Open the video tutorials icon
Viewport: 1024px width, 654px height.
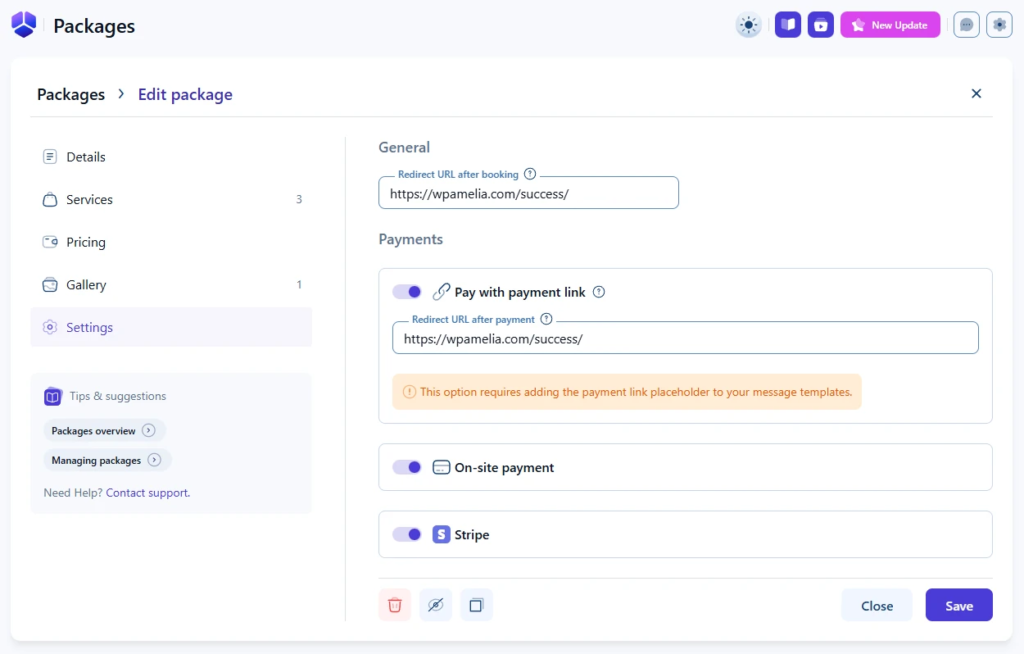click(821, 25)
